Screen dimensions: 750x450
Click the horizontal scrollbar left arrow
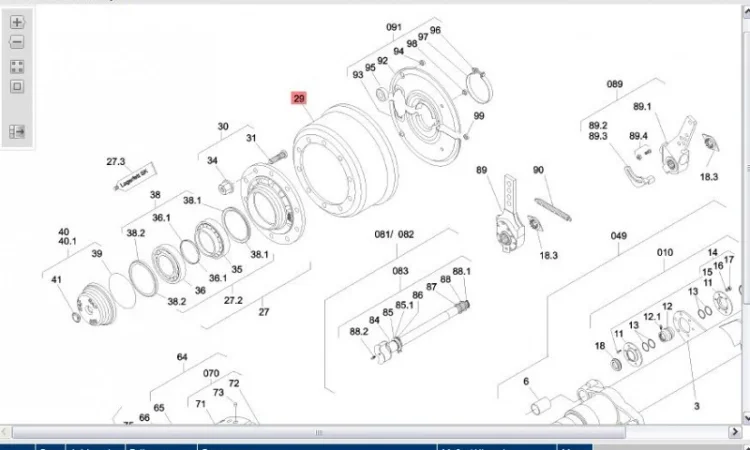[x=5, y=434]
